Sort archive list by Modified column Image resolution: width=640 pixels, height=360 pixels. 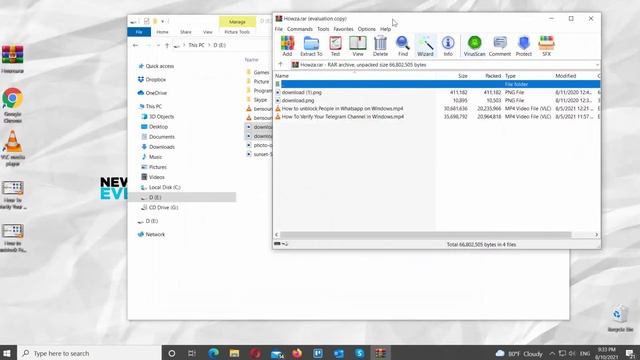(565, 76)
